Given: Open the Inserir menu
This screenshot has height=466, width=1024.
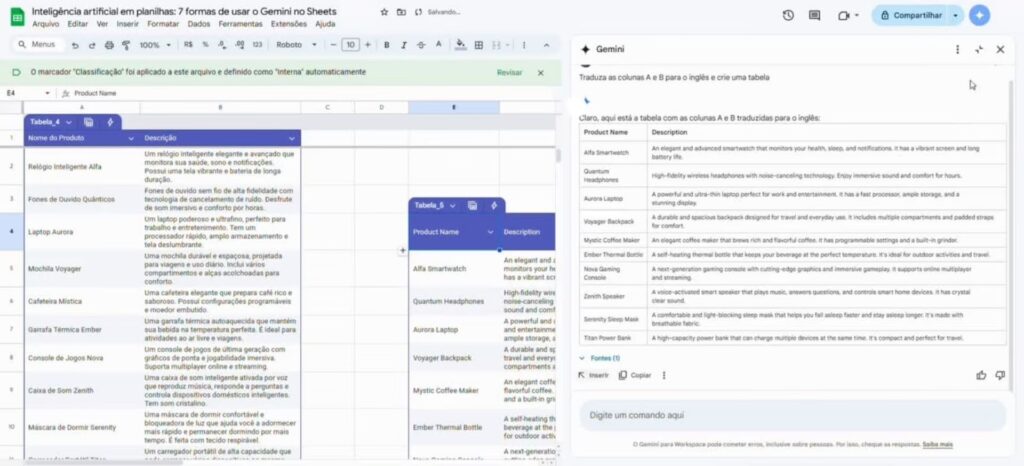Looking at the screenshot, I should click(127, 24).
